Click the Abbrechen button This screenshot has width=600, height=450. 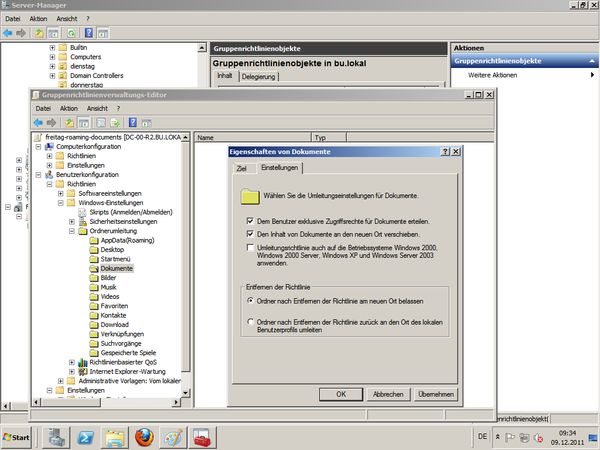click(x=388, y=394)
